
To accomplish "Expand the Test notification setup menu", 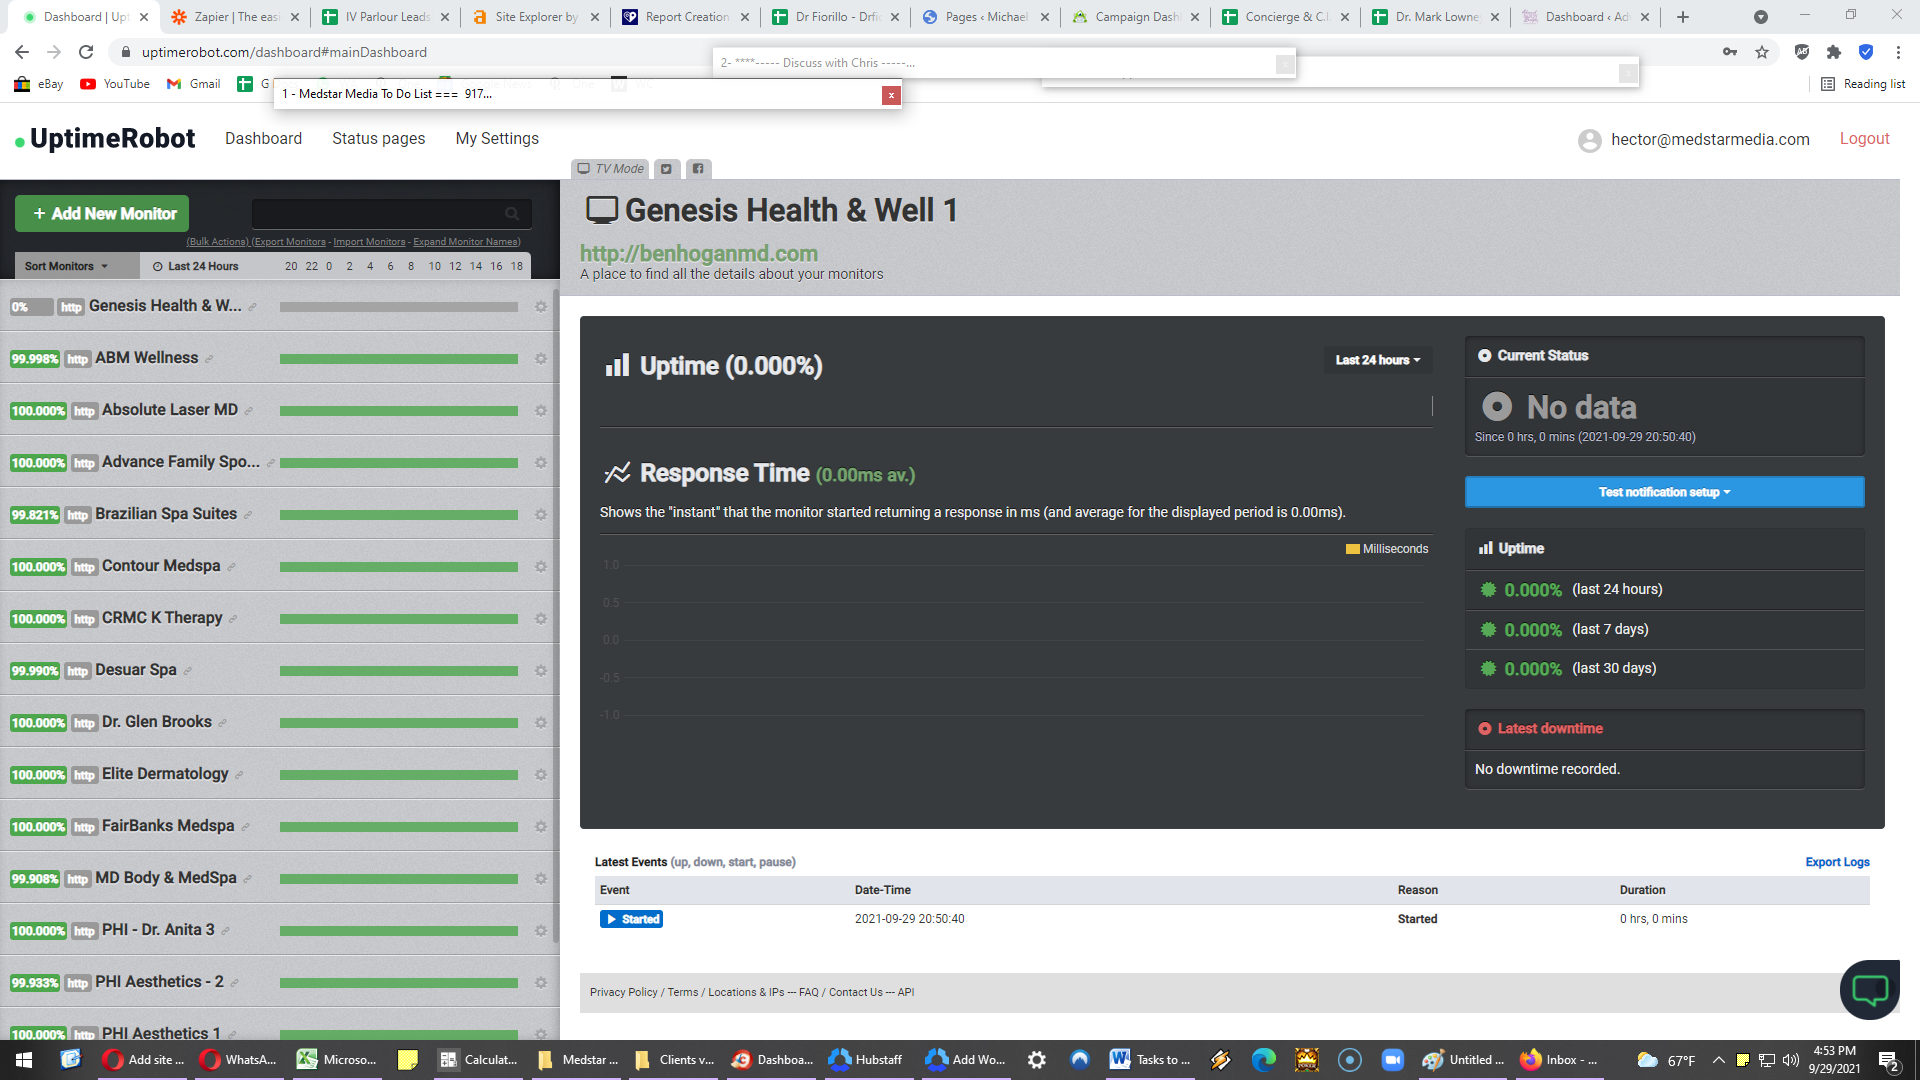I will [x=1664, y=492].
